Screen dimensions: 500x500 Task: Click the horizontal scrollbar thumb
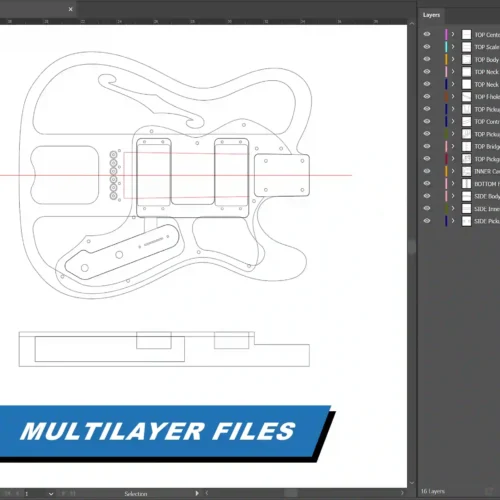[x=291, y=493]
